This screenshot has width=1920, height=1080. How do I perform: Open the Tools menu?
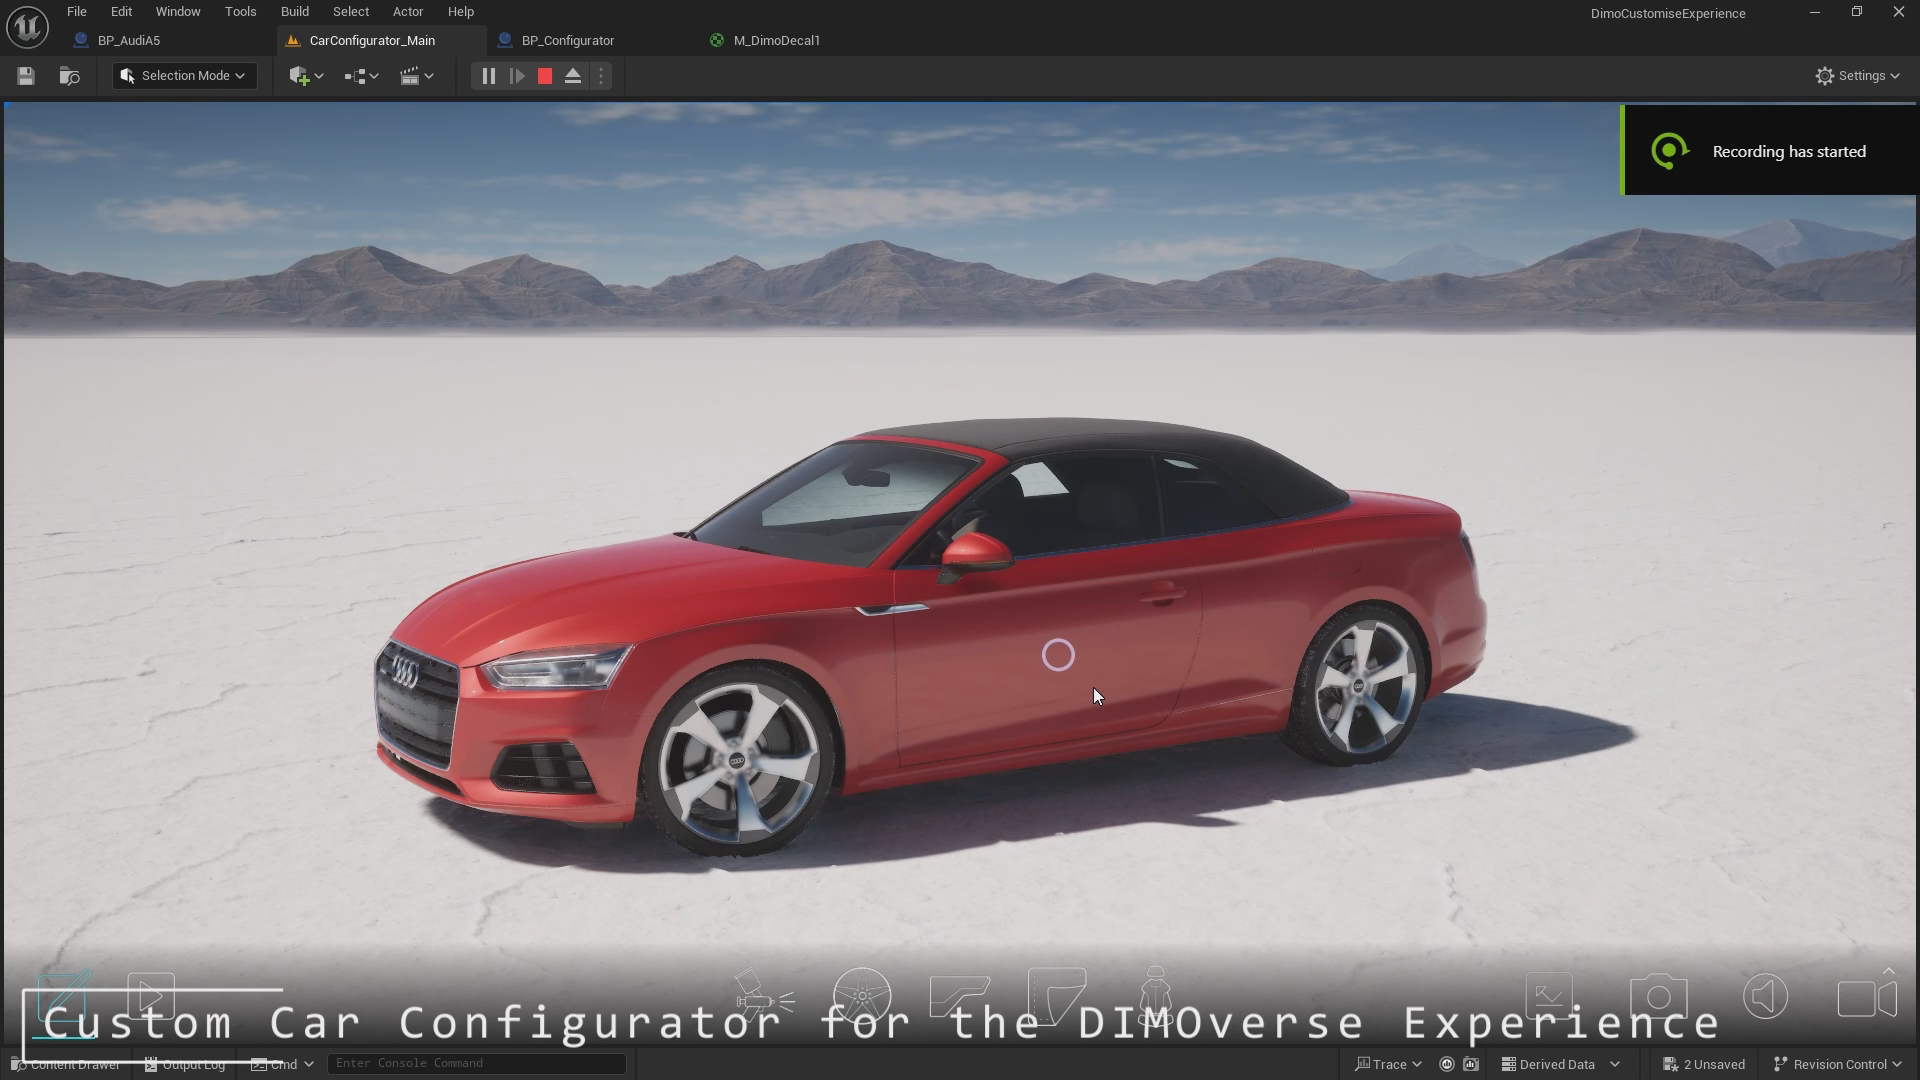[x=240, y=12]
